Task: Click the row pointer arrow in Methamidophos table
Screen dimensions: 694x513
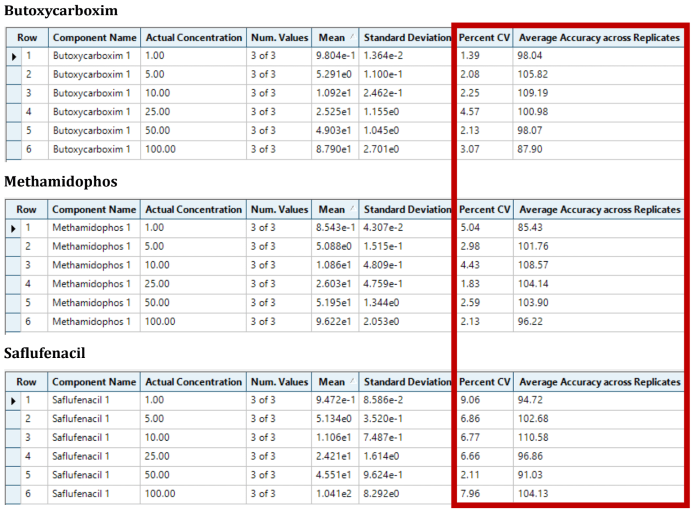Action: click(x=14, y=229)
